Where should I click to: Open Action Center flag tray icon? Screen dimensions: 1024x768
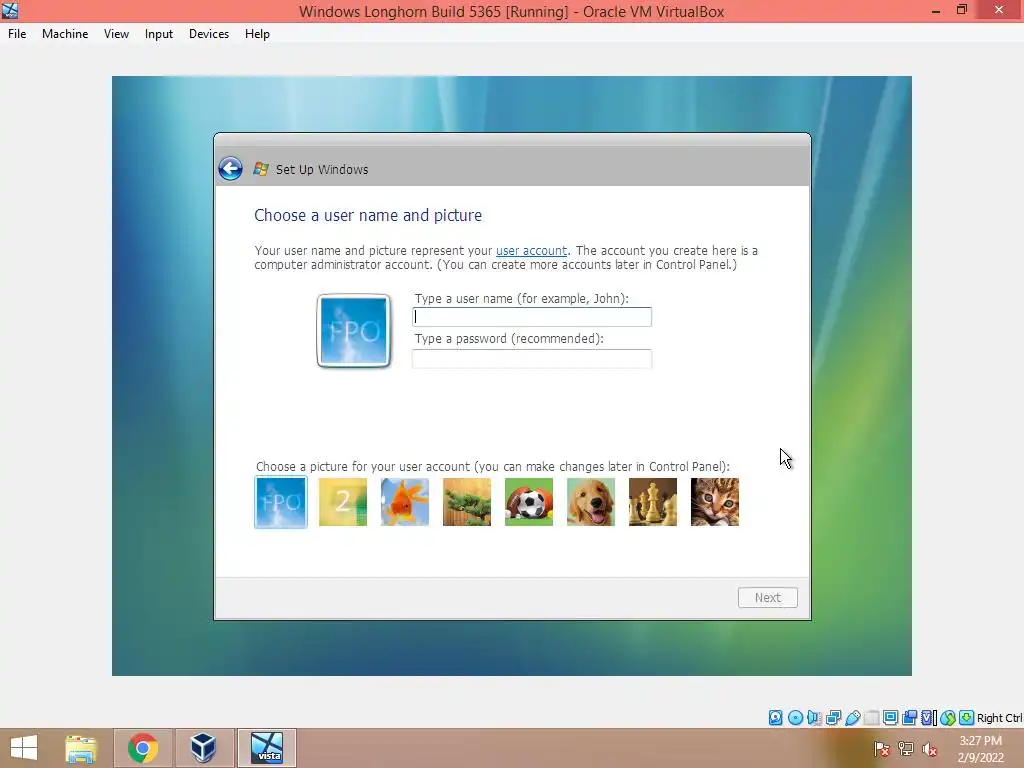point(881,749)
